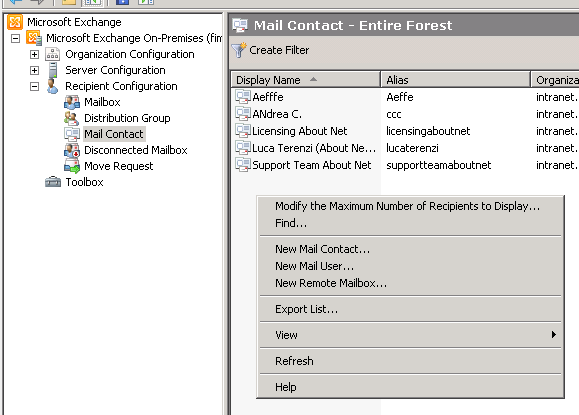Expand the Server Configuration node
The height and width of the screenshot is (415, 579).
[34, 71]
